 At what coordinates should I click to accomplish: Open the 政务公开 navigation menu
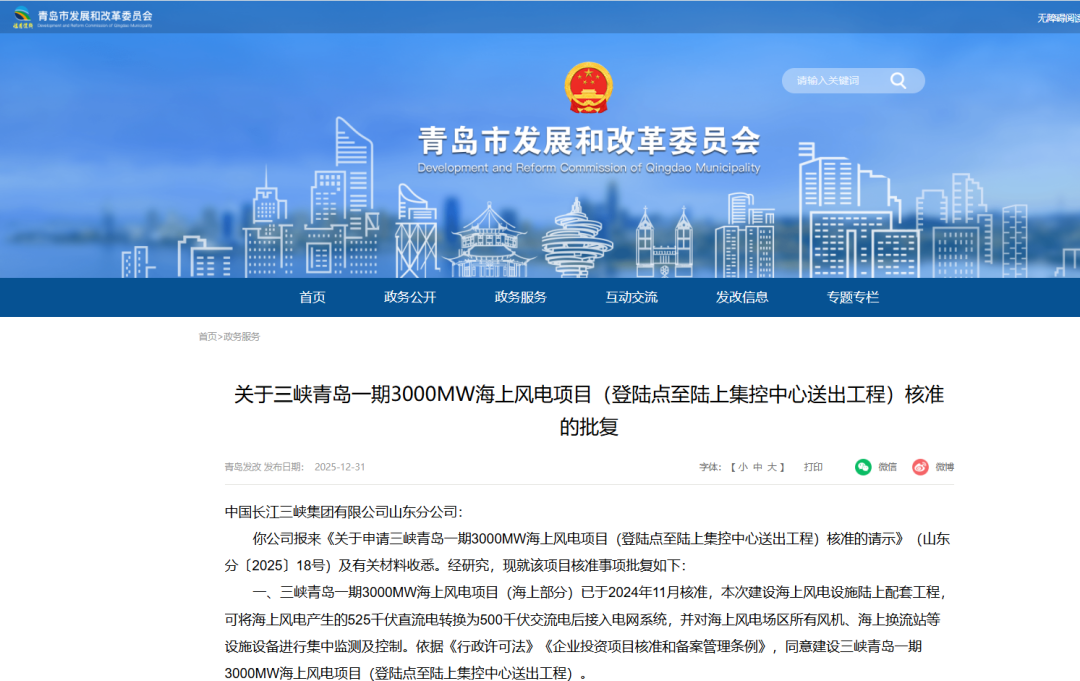(408, 297)
